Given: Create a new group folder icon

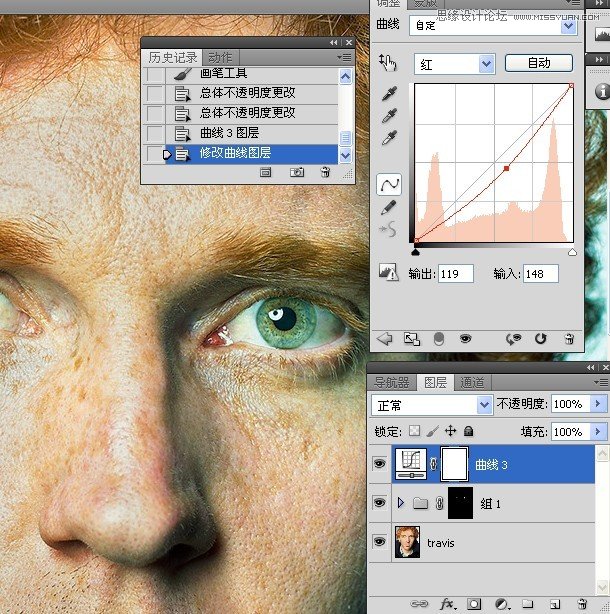Looking at the screenshot, I should coord(527,604).
